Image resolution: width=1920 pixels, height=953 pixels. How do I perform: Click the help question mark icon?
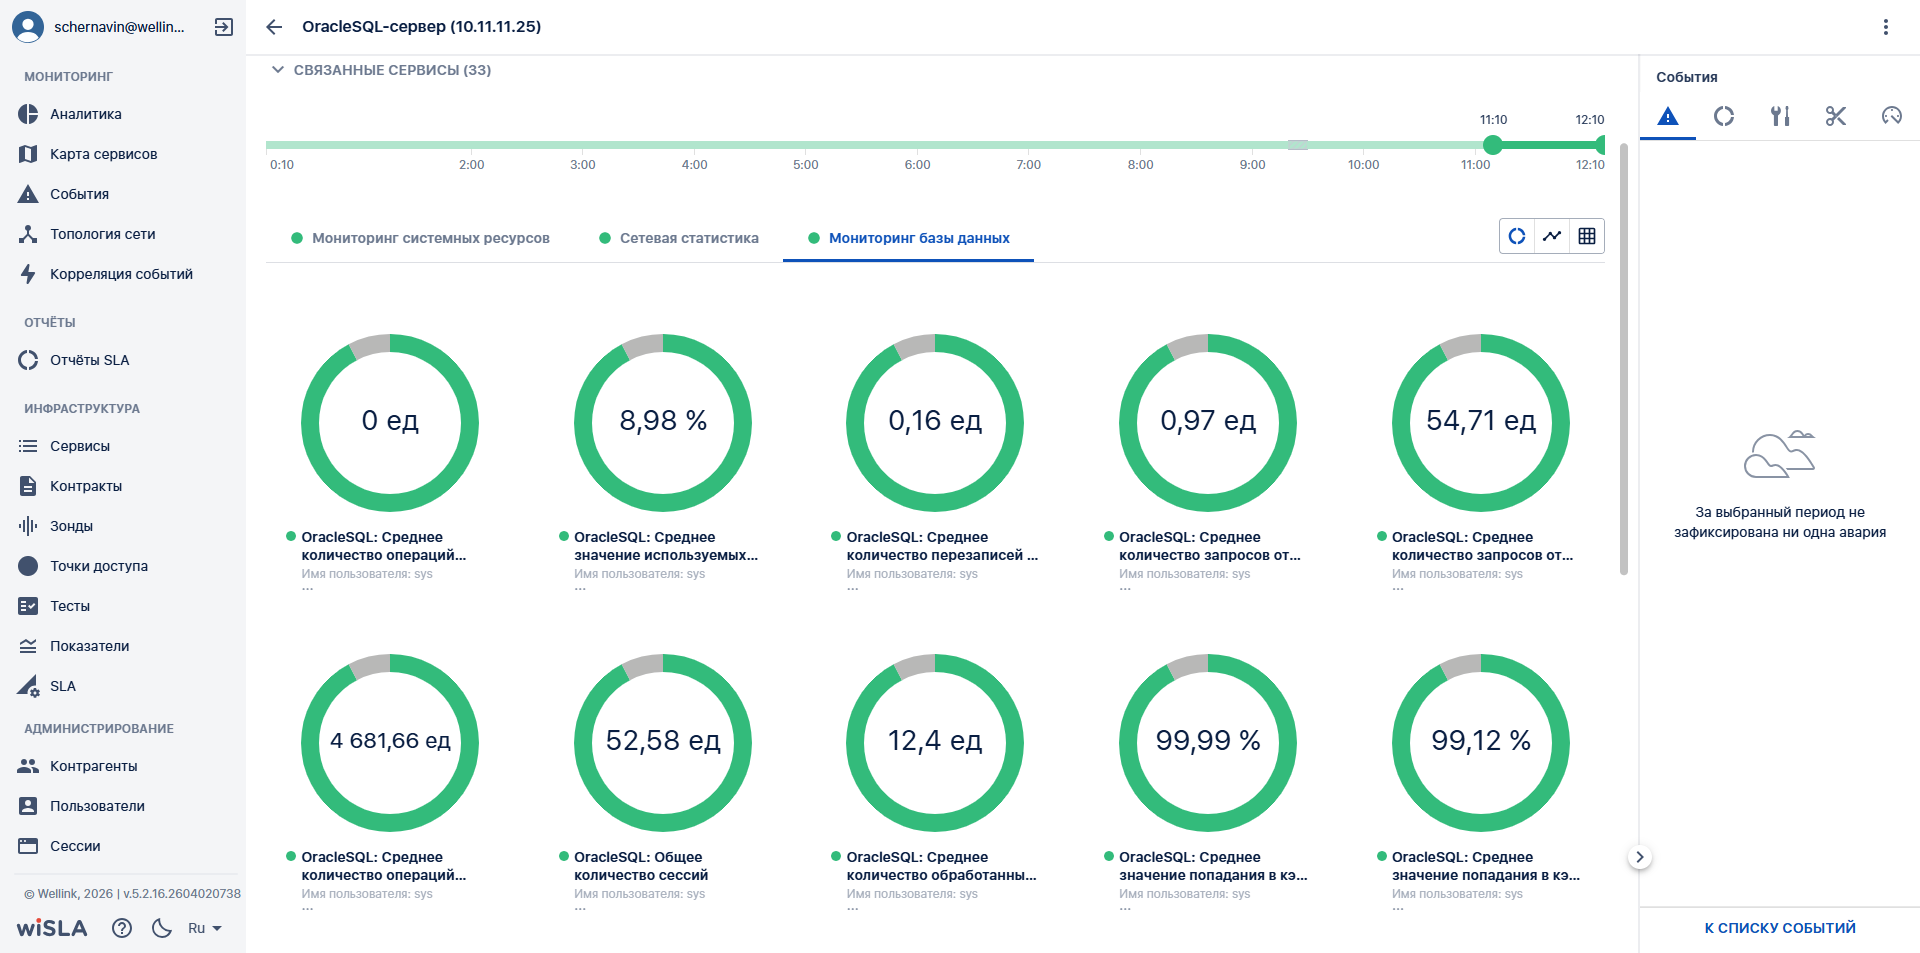[122, 928]
